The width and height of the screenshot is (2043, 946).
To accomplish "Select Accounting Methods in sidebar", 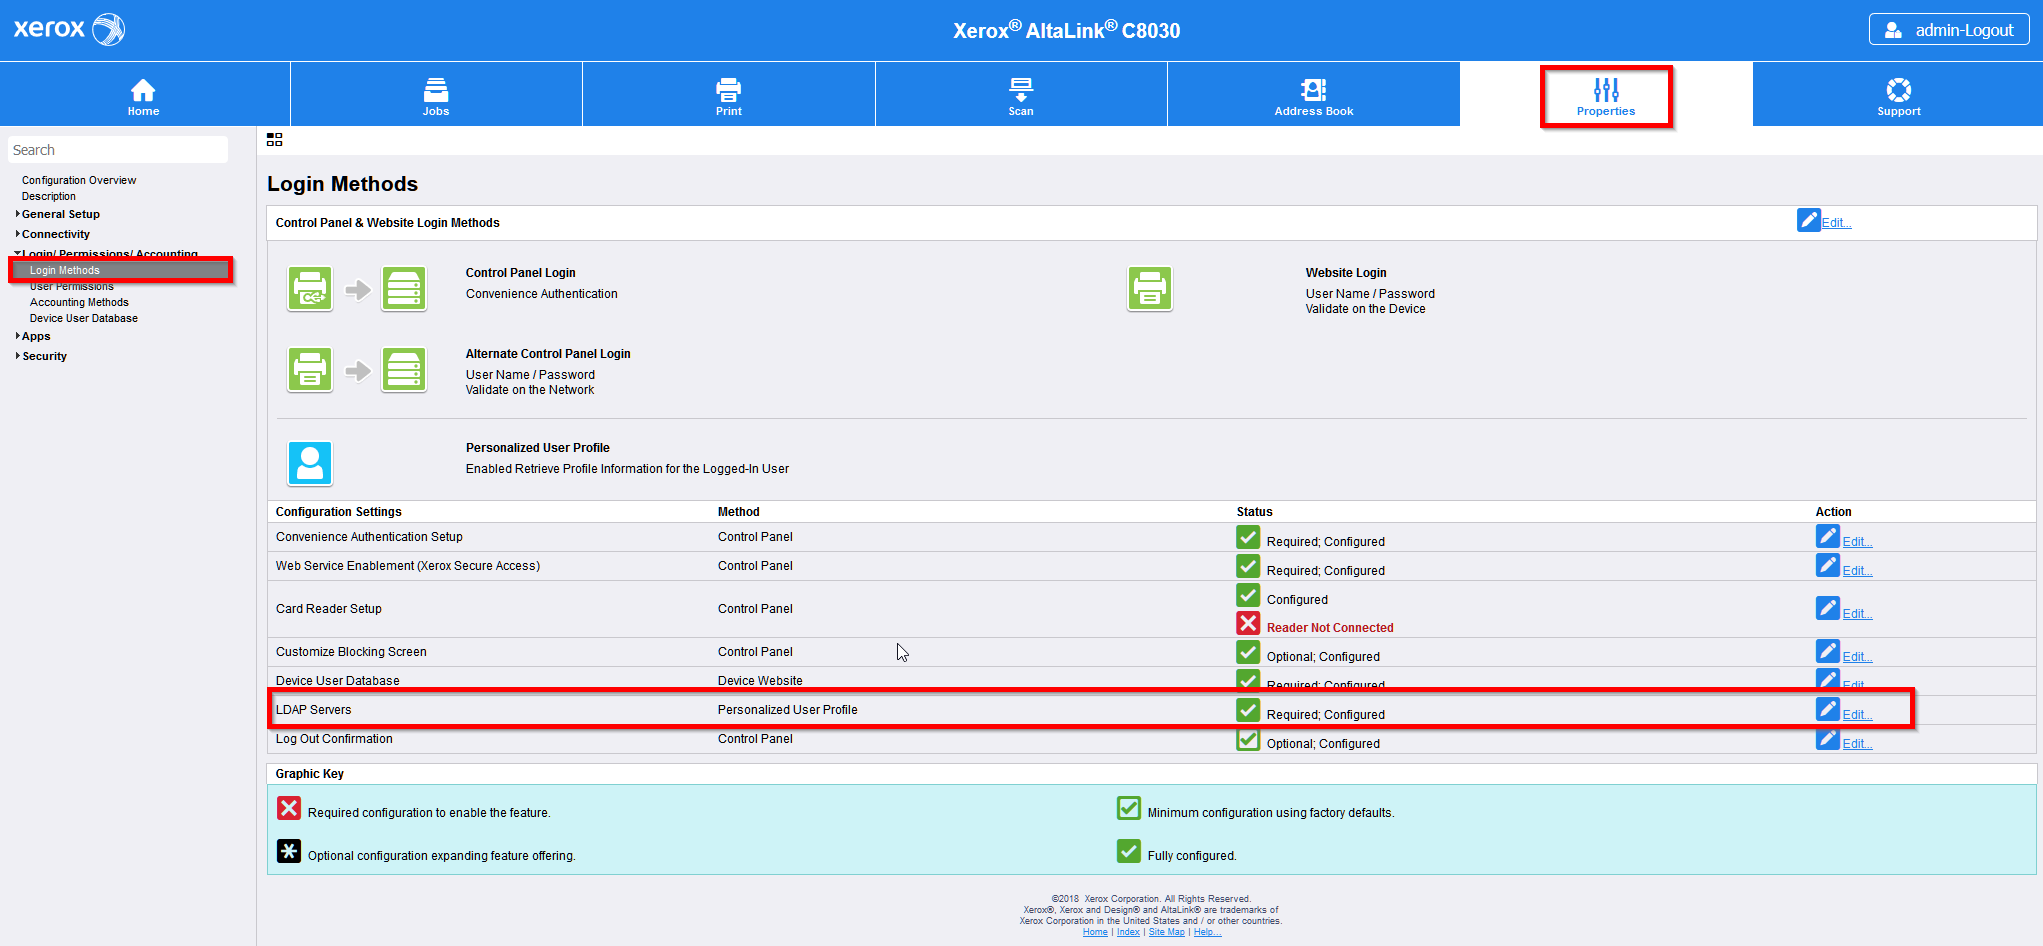I will coord(79,302).
